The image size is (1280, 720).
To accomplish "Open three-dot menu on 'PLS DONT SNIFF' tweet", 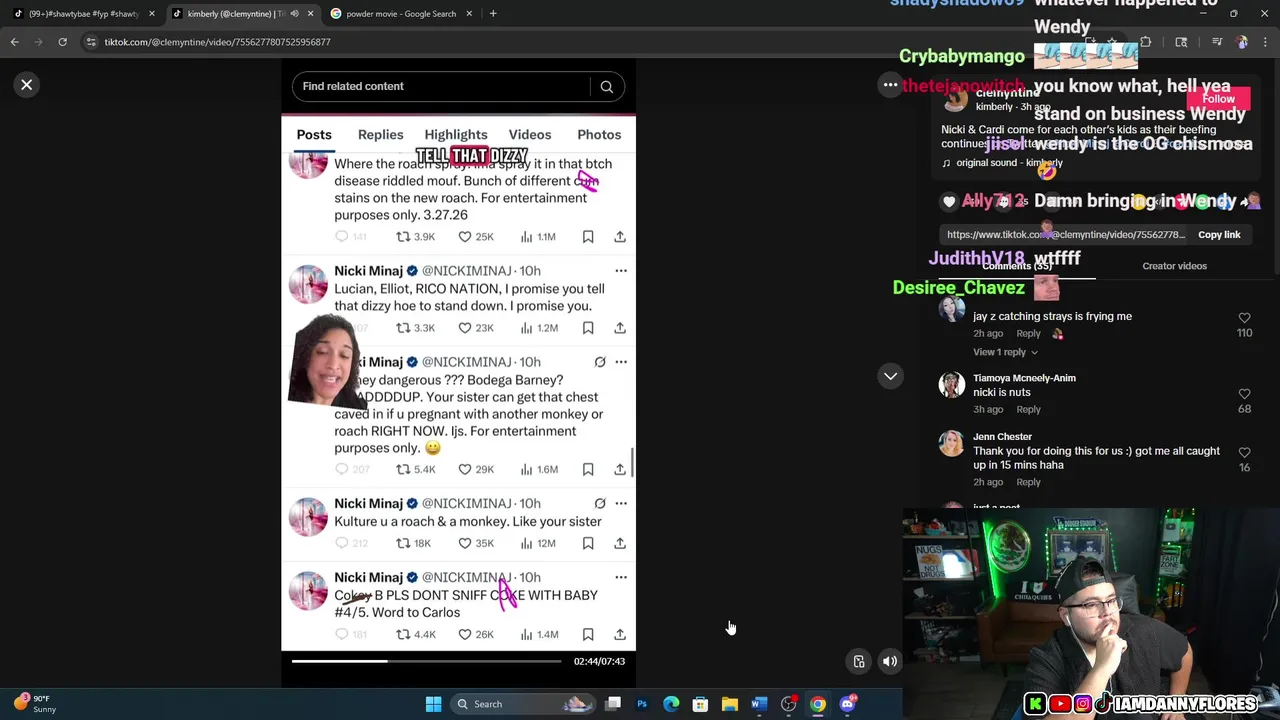I will [621, 577].
